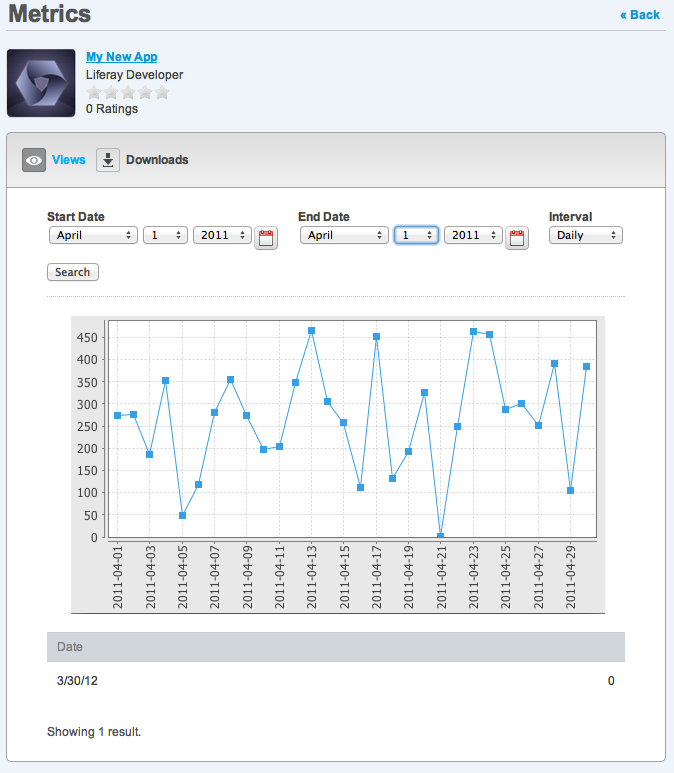
Task: Open the Start Date day dropdown
Action: click(165, 235)
